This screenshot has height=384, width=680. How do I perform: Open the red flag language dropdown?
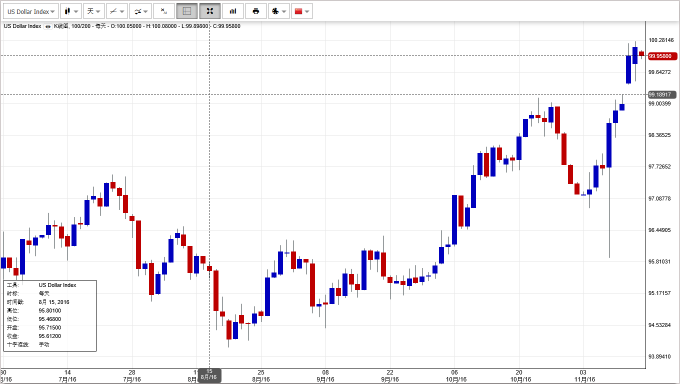point(302,11)
